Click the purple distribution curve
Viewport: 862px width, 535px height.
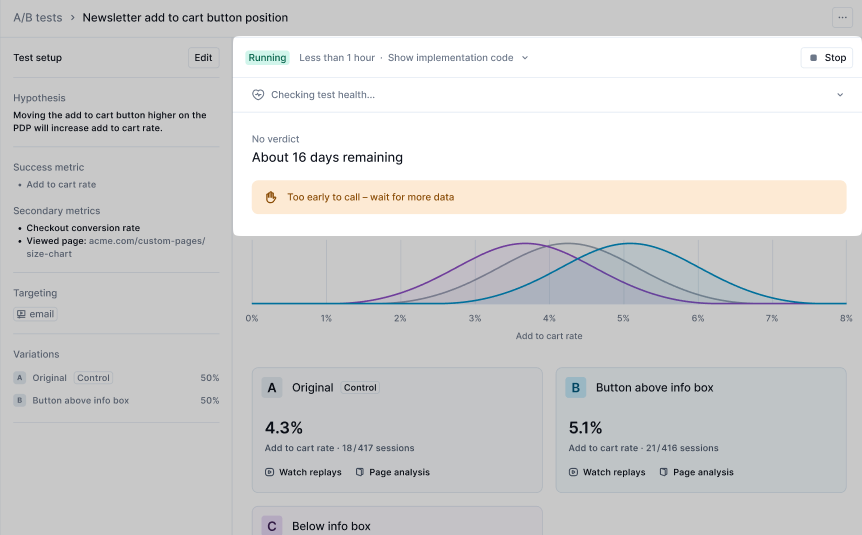coord(526,243)
